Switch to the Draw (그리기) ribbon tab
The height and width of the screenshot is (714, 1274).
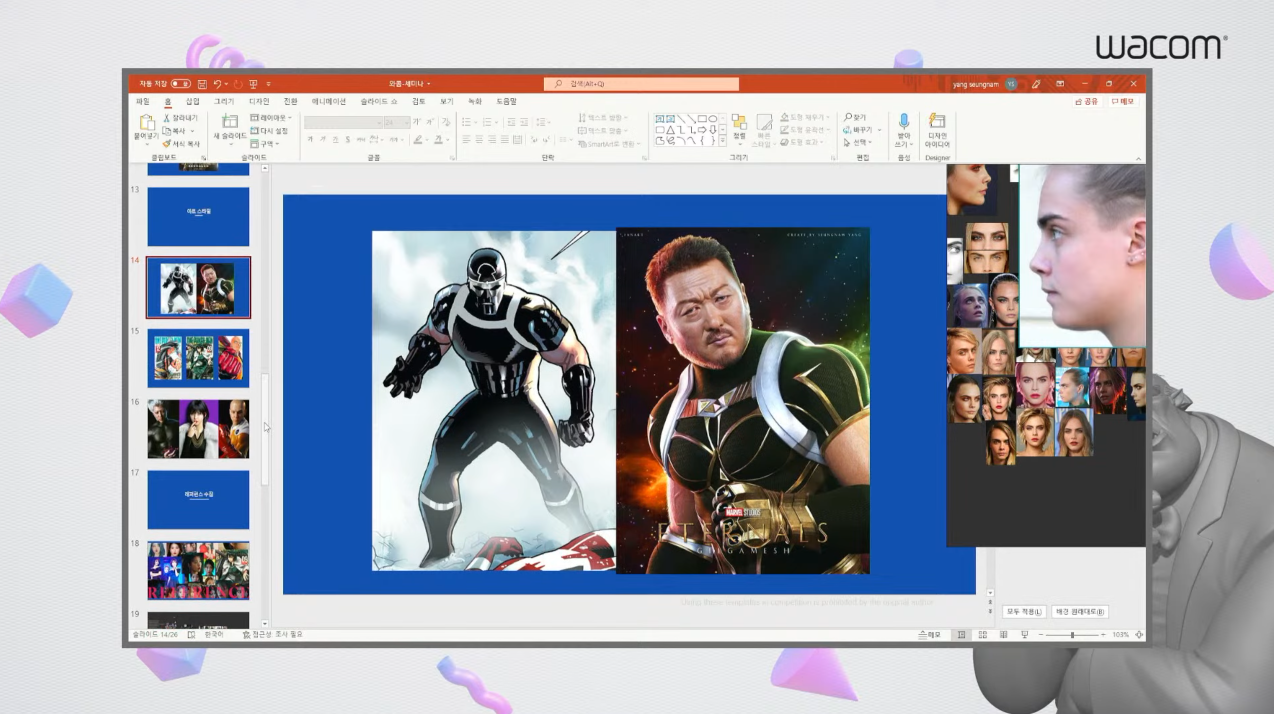[x=224, y=101]
